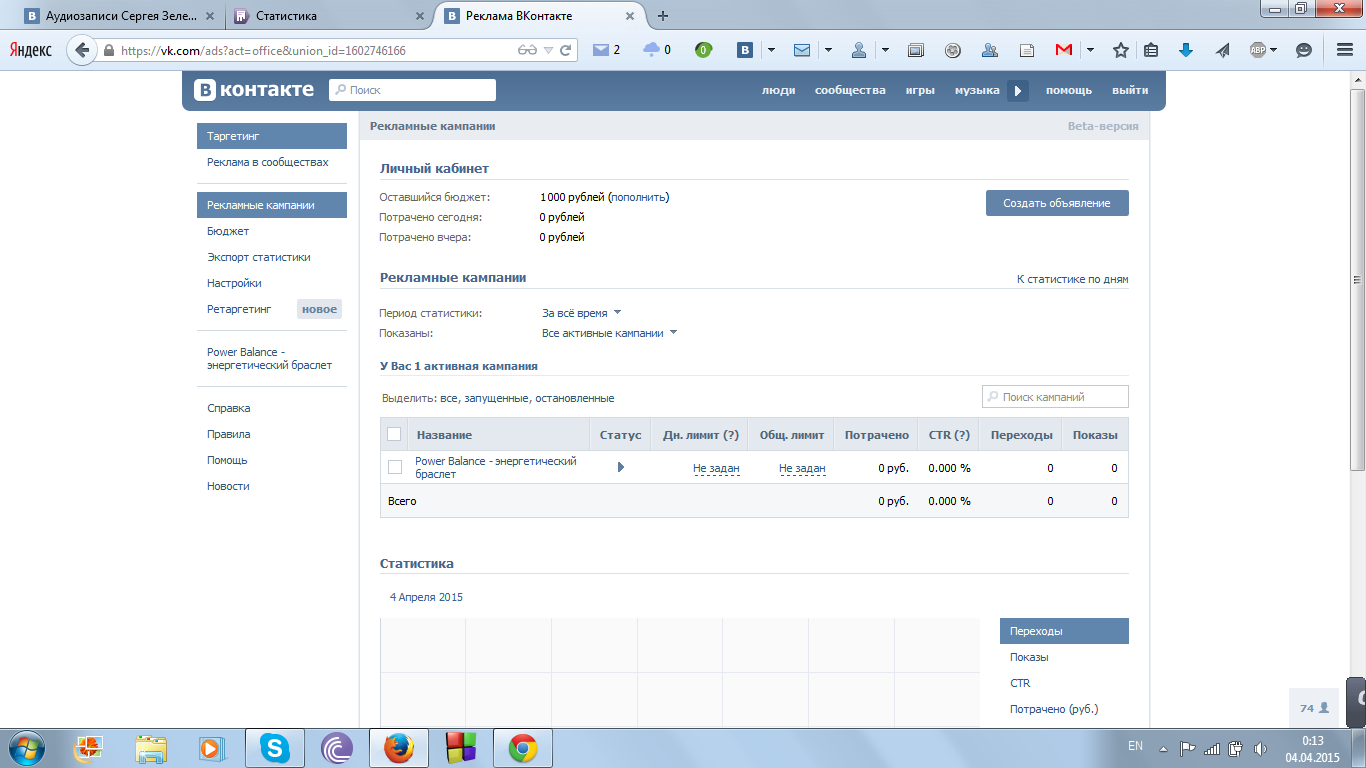Click the round grey video reel toolbar icon
1366x768 pixels.
pyautogui.click(x=953, y=50)
